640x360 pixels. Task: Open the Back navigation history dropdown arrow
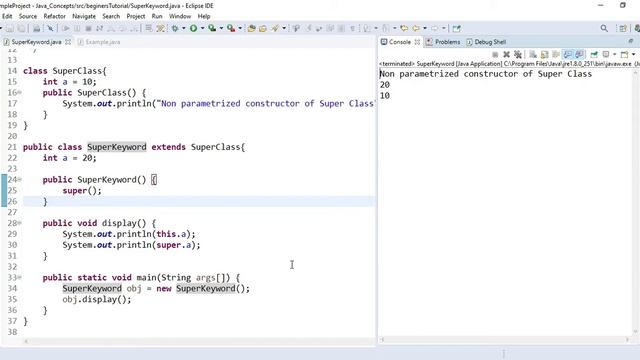point(425,28)
